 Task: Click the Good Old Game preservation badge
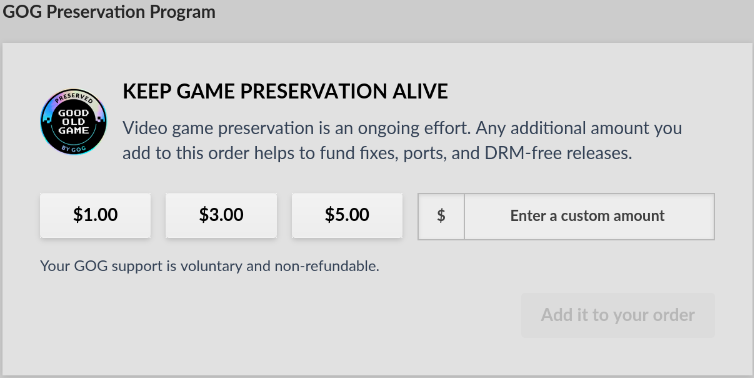point(74,122)
